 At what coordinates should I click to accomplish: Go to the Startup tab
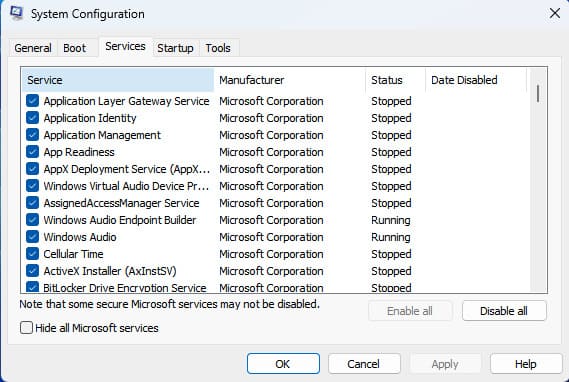coord(175,48)
